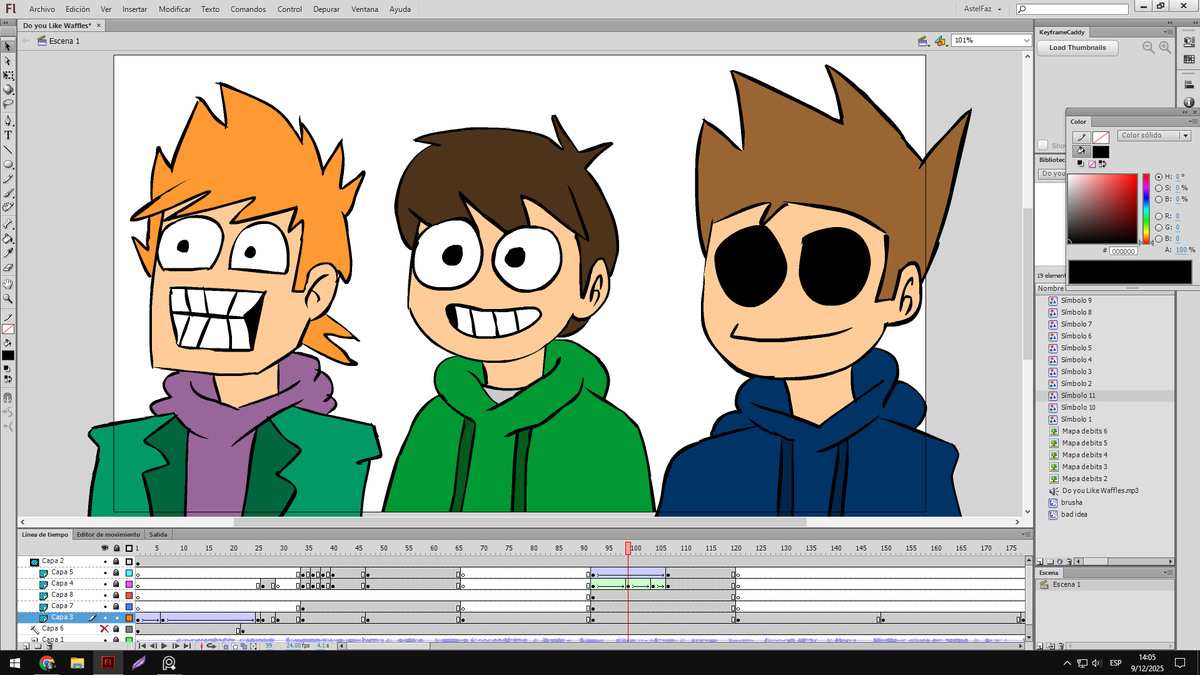The width and height of the screenshot is (1200, 675).
Task: Select the Line tool
Action: coord(9,150)
